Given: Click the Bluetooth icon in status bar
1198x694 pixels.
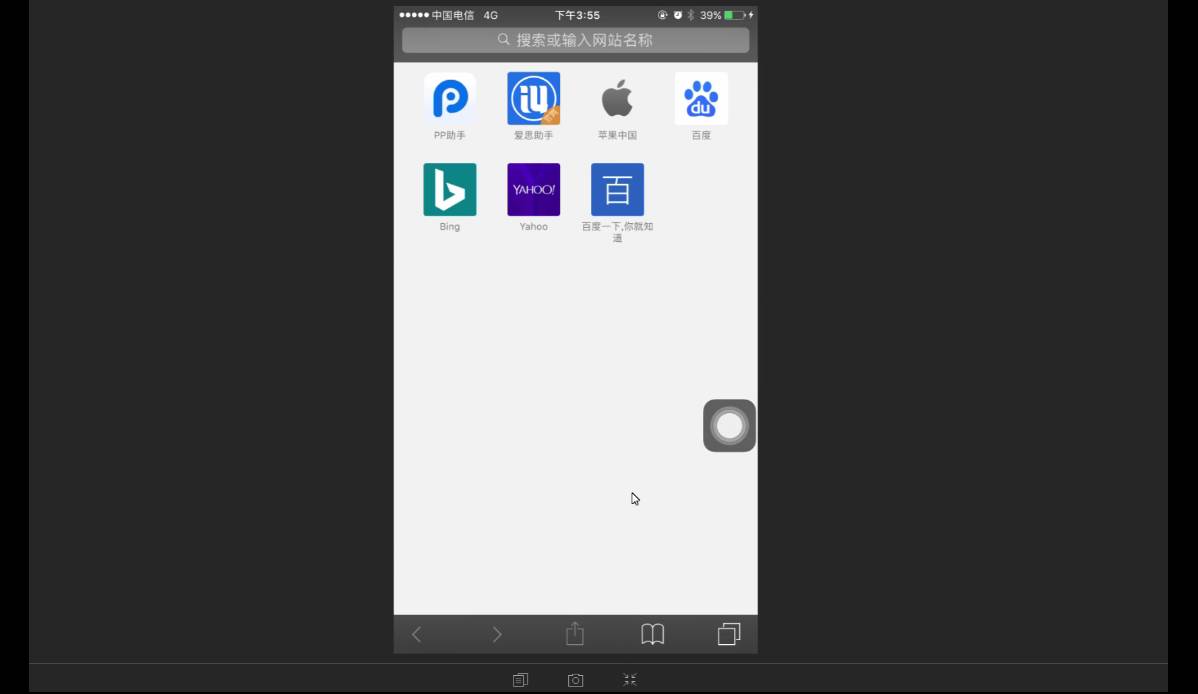Looking at the screenshot, I should click(691, 15).
